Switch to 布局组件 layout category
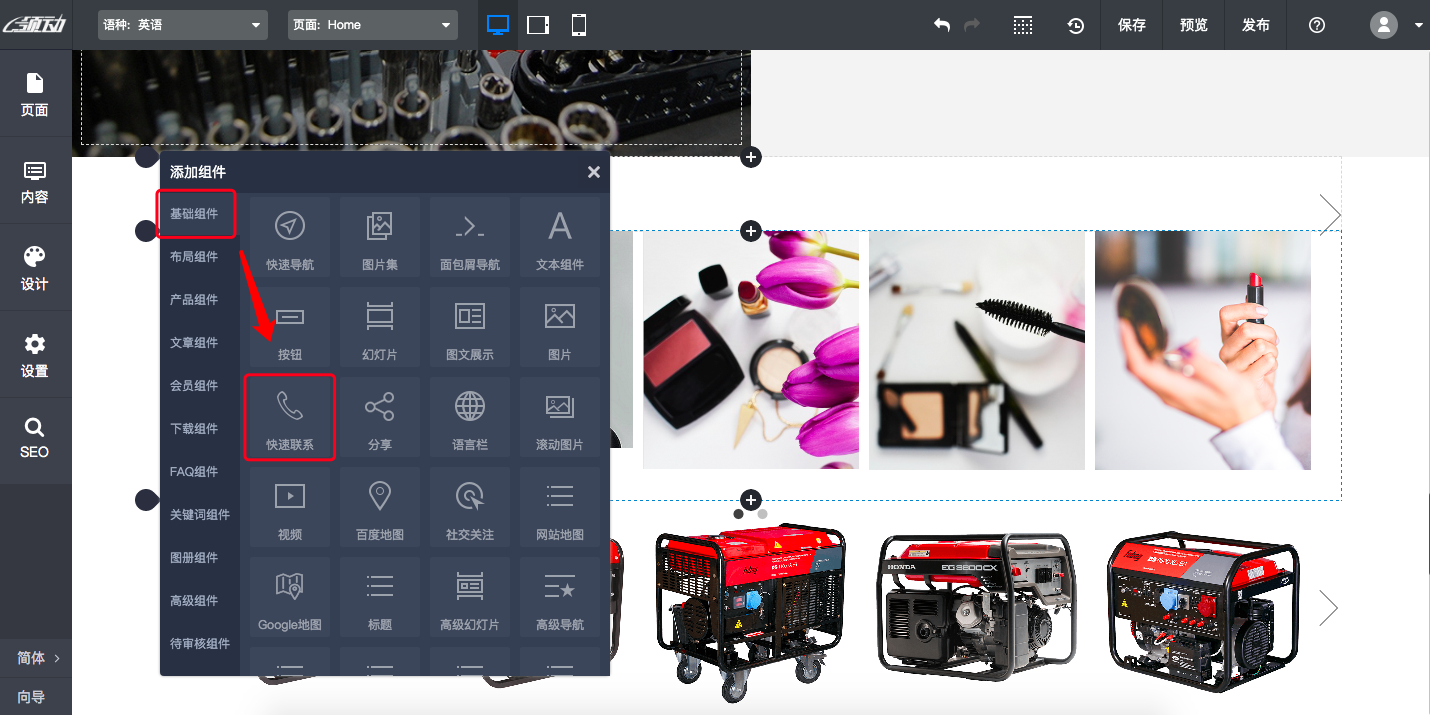Viewport: 1430px width, 715px height. pos(194,257)
